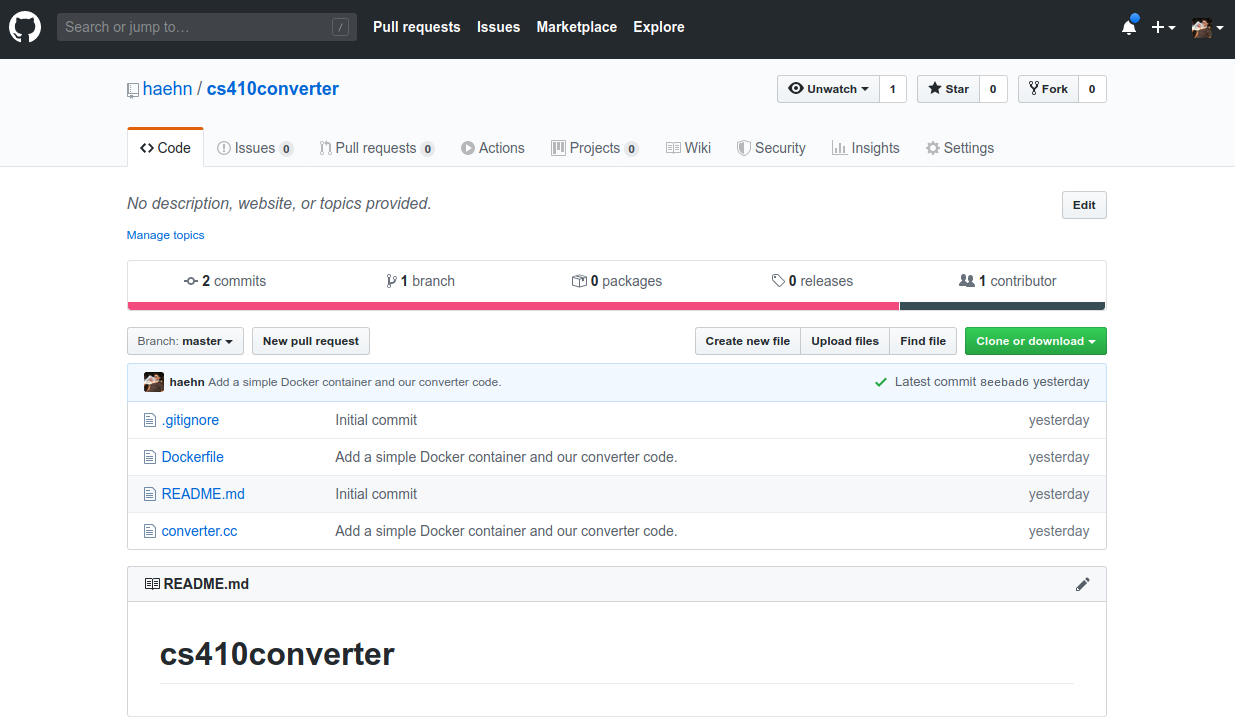Viewport: 1235px width, 724px height.
Task: Go to Marketplace
Action: coord(576,27)
